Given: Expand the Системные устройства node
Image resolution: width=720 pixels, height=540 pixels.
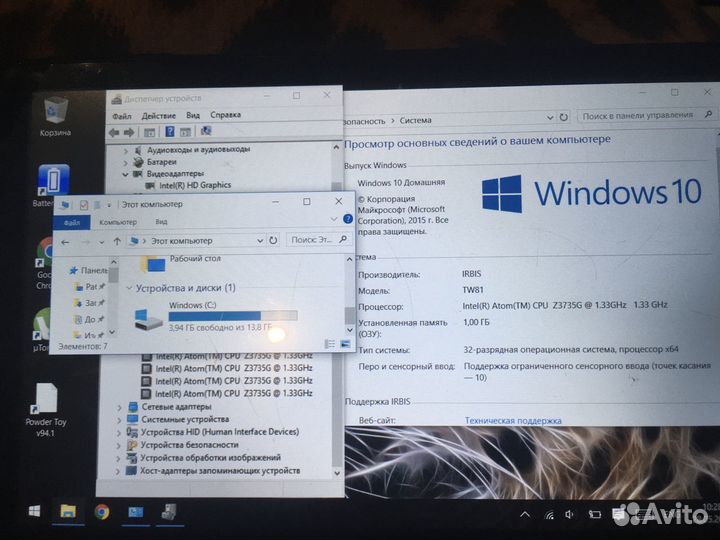Looking at the screenshot, I should [x=119, y=420].
